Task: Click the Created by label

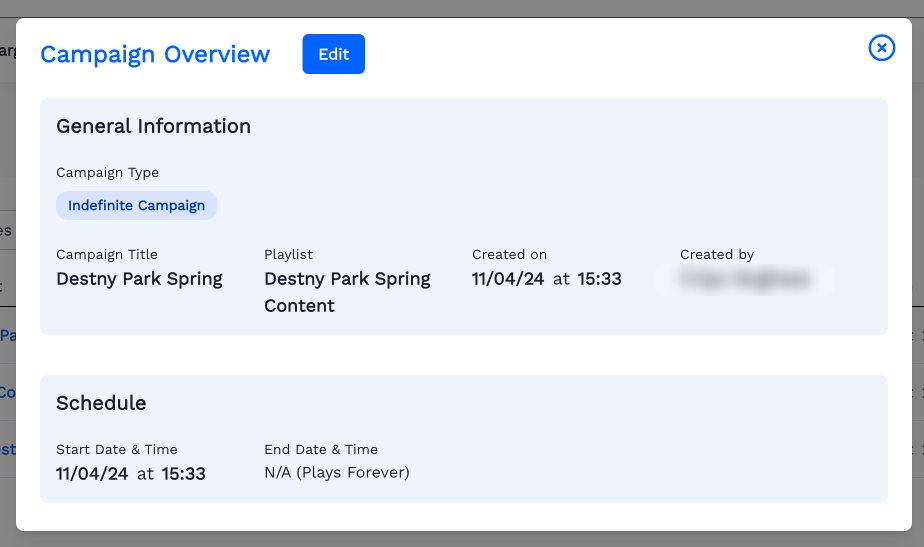Action: [716, 255]
